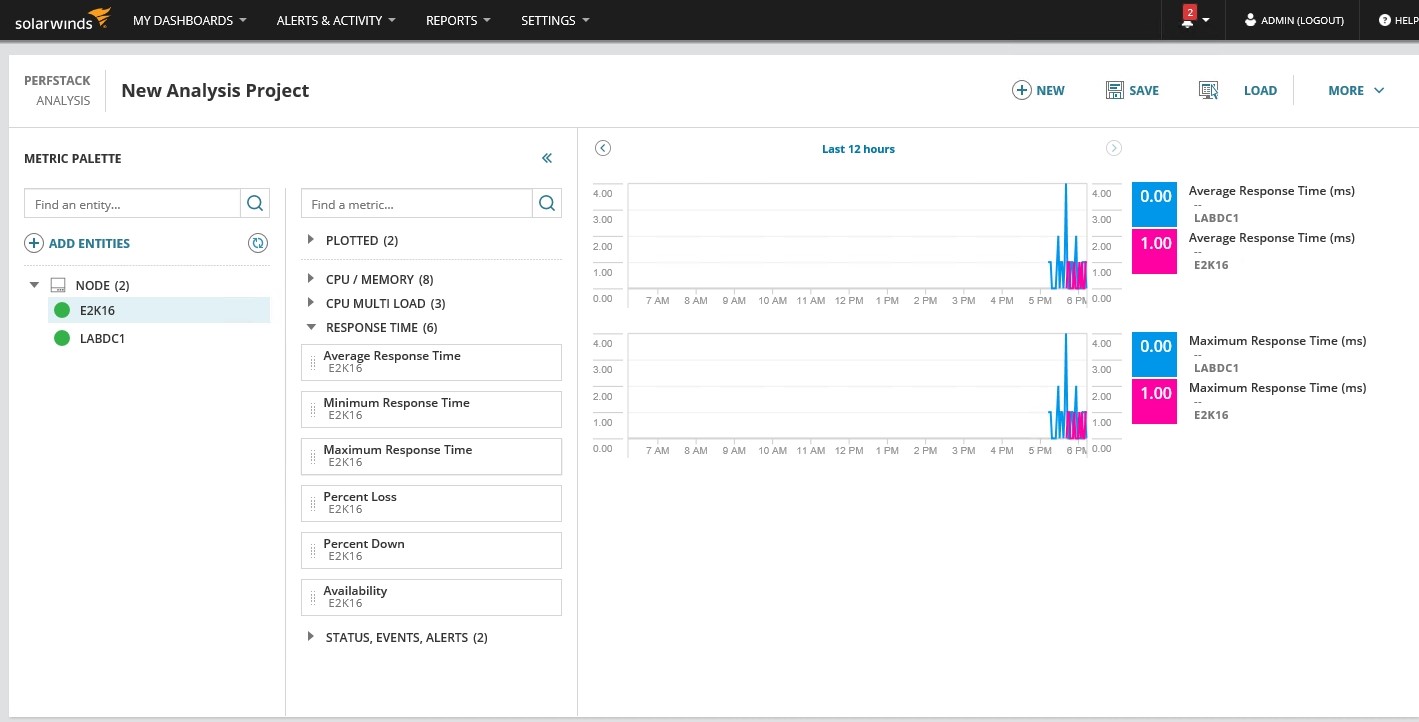Select the Minimum Response Time metric card
Image resolution: width=1419 pixels, height=722 pixels.
coord(431,409)
